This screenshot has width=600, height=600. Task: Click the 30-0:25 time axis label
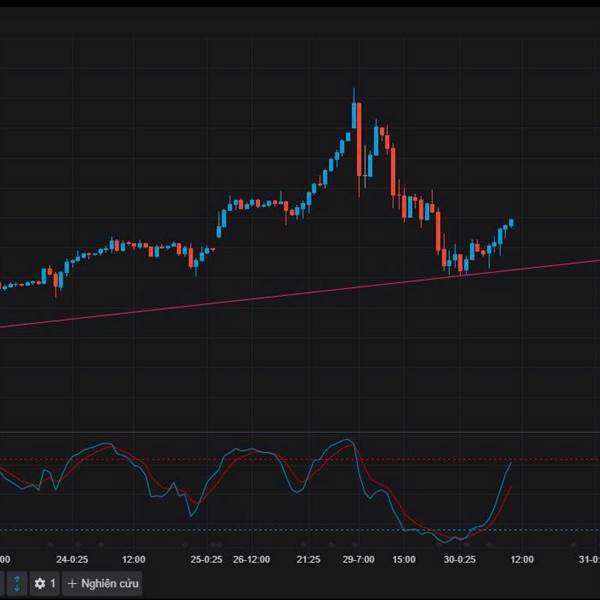pos(460,559)
